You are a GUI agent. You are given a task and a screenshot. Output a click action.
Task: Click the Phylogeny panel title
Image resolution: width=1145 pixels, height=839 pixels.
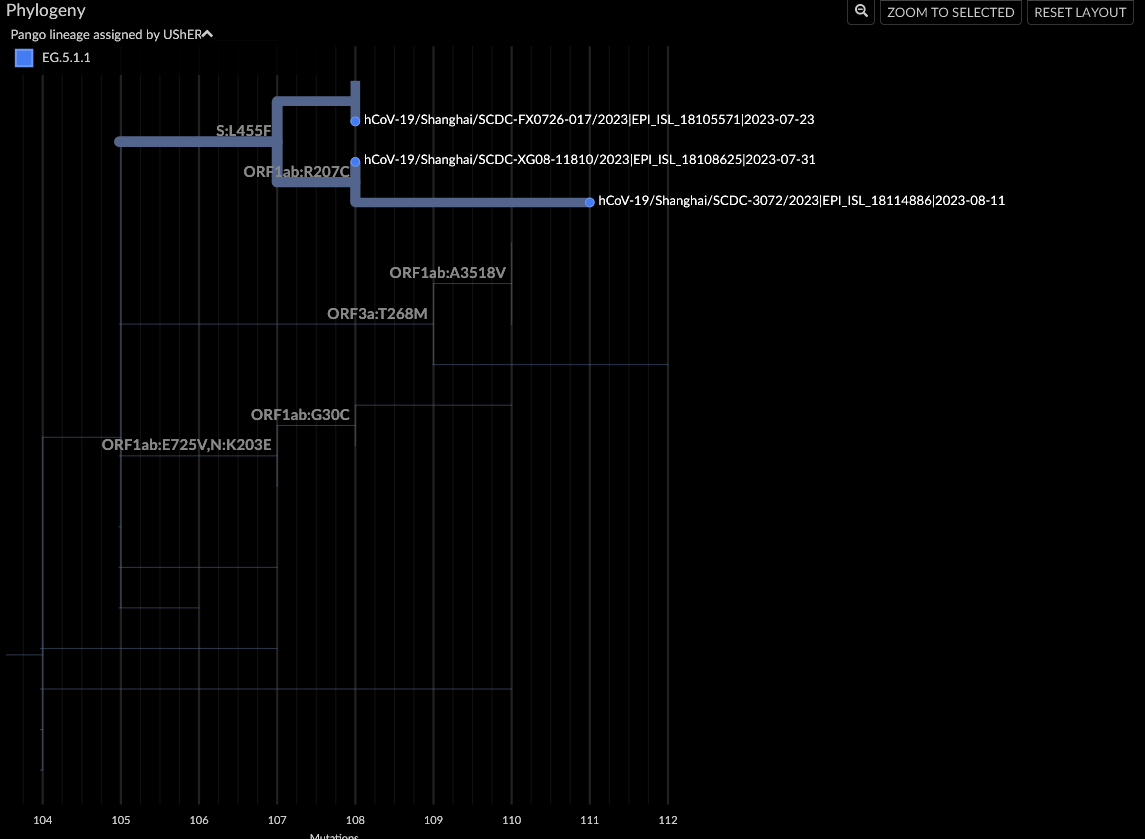coord(46,11)
